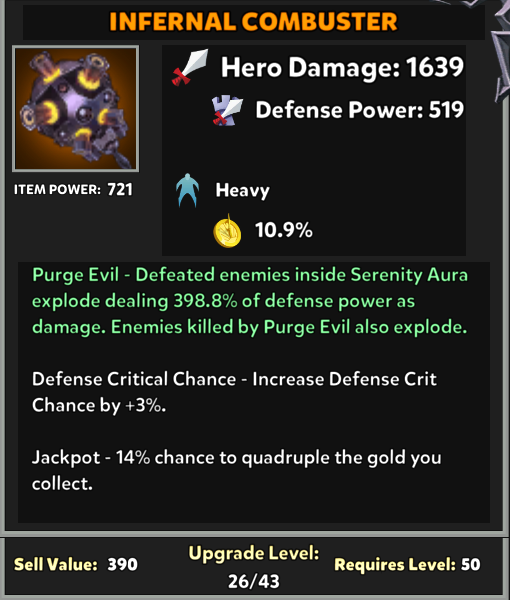510x600 pixels.
Task: Click the Item Power 721 label
Action: [x=73, y=189]
